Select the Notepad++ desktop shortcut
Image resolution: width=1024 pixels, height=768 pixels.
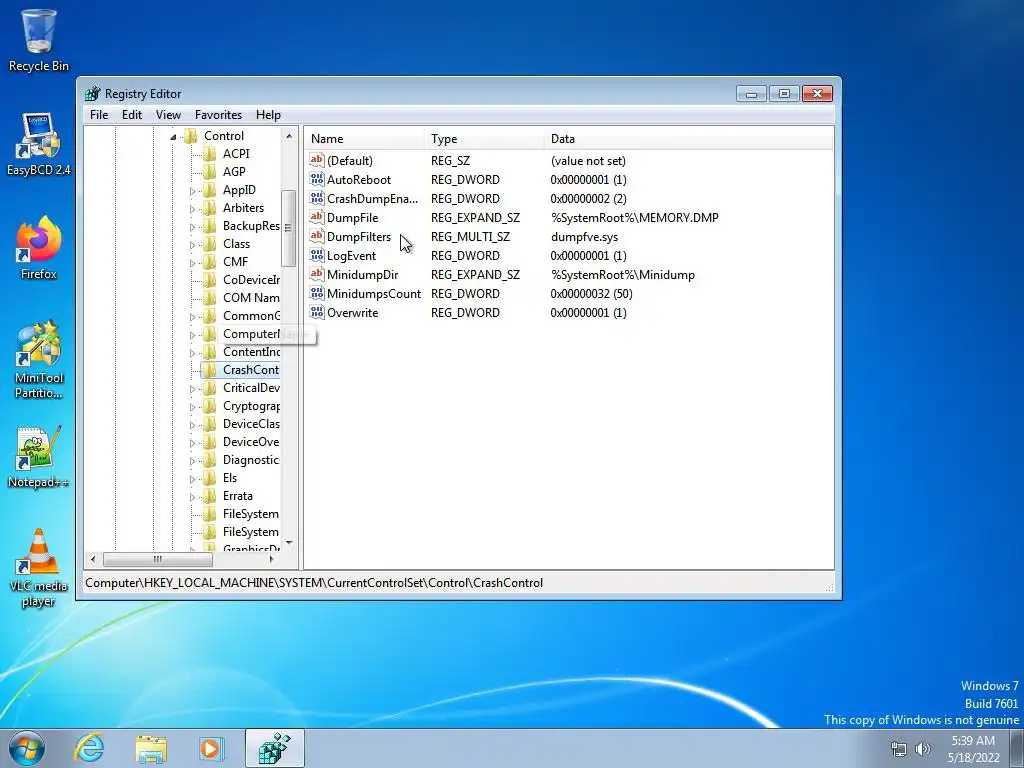coord(38,457)
